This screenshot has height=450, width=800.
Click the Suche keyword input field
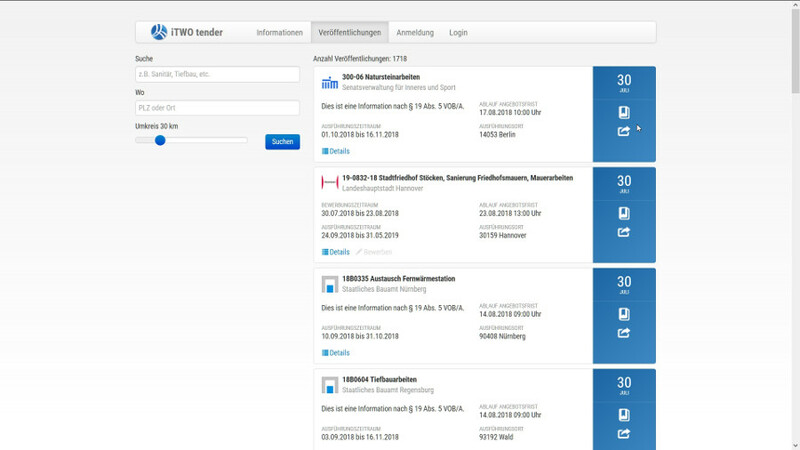point(217,75)
